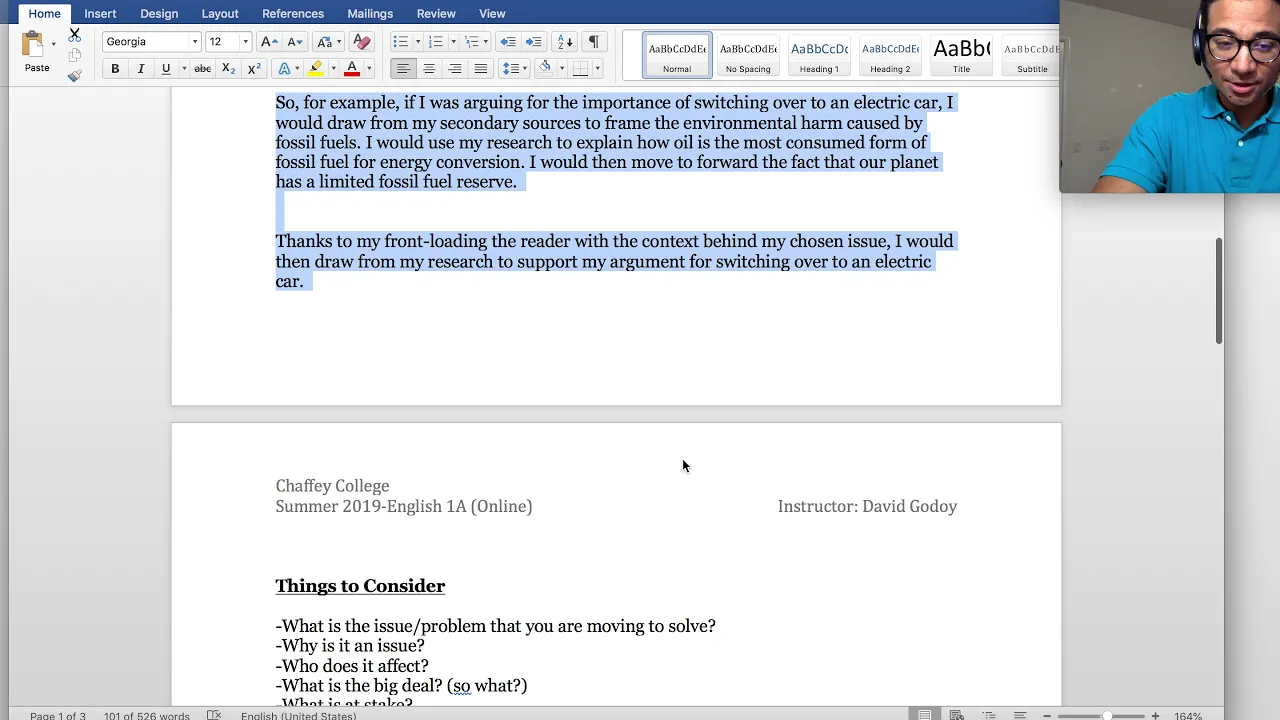Click the Paste clipboard icon
This screenshot has width=1280, height=720.
(33, 44)
